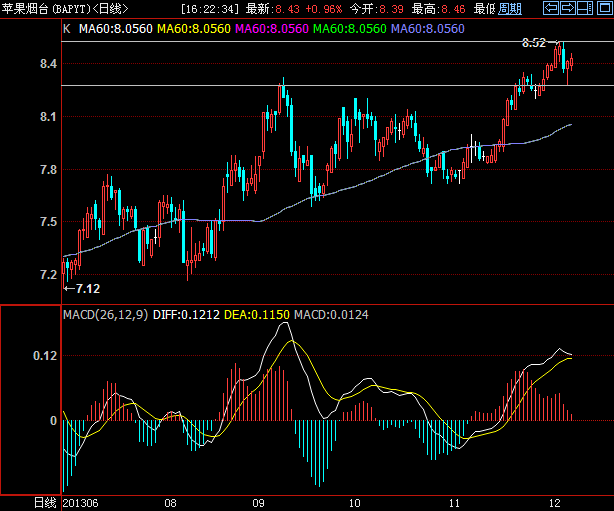614x511 pixels.
Task: Click the full-window maximize chart icon
Action: (x=605, y=8)
